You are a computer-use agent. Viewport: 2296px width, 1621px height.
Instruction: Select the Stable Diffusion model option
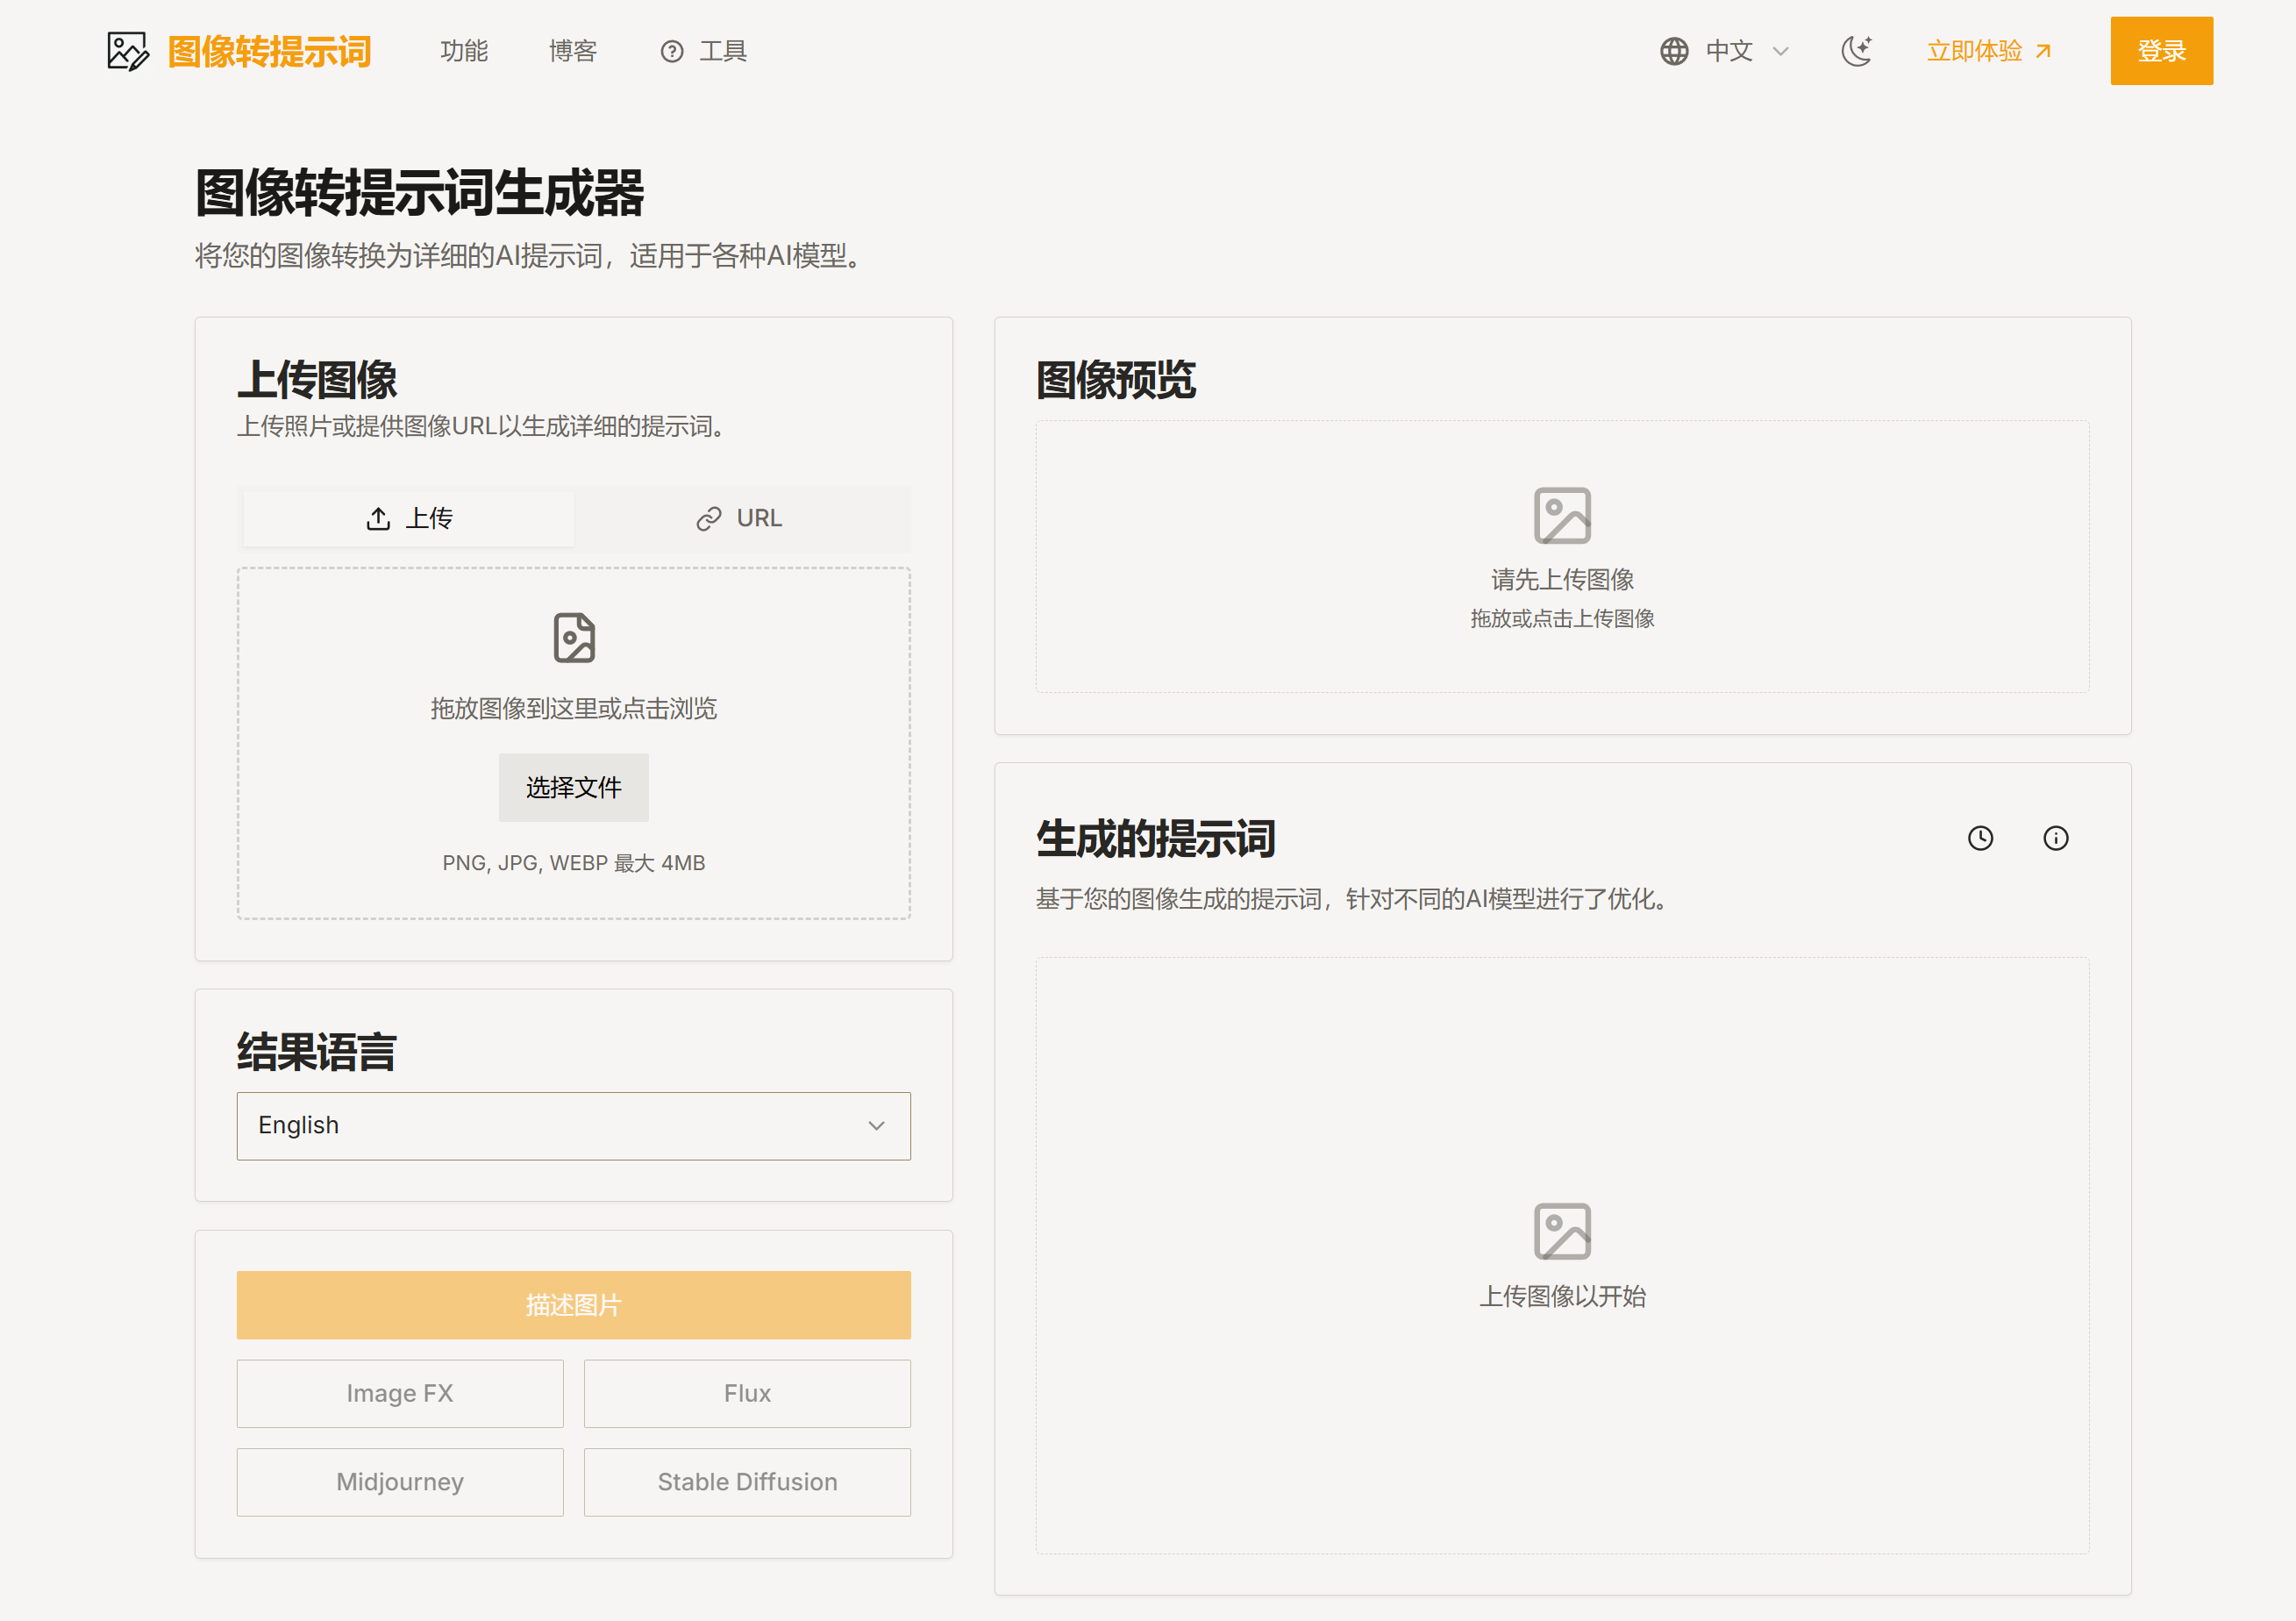click(x=747, y=1482)
